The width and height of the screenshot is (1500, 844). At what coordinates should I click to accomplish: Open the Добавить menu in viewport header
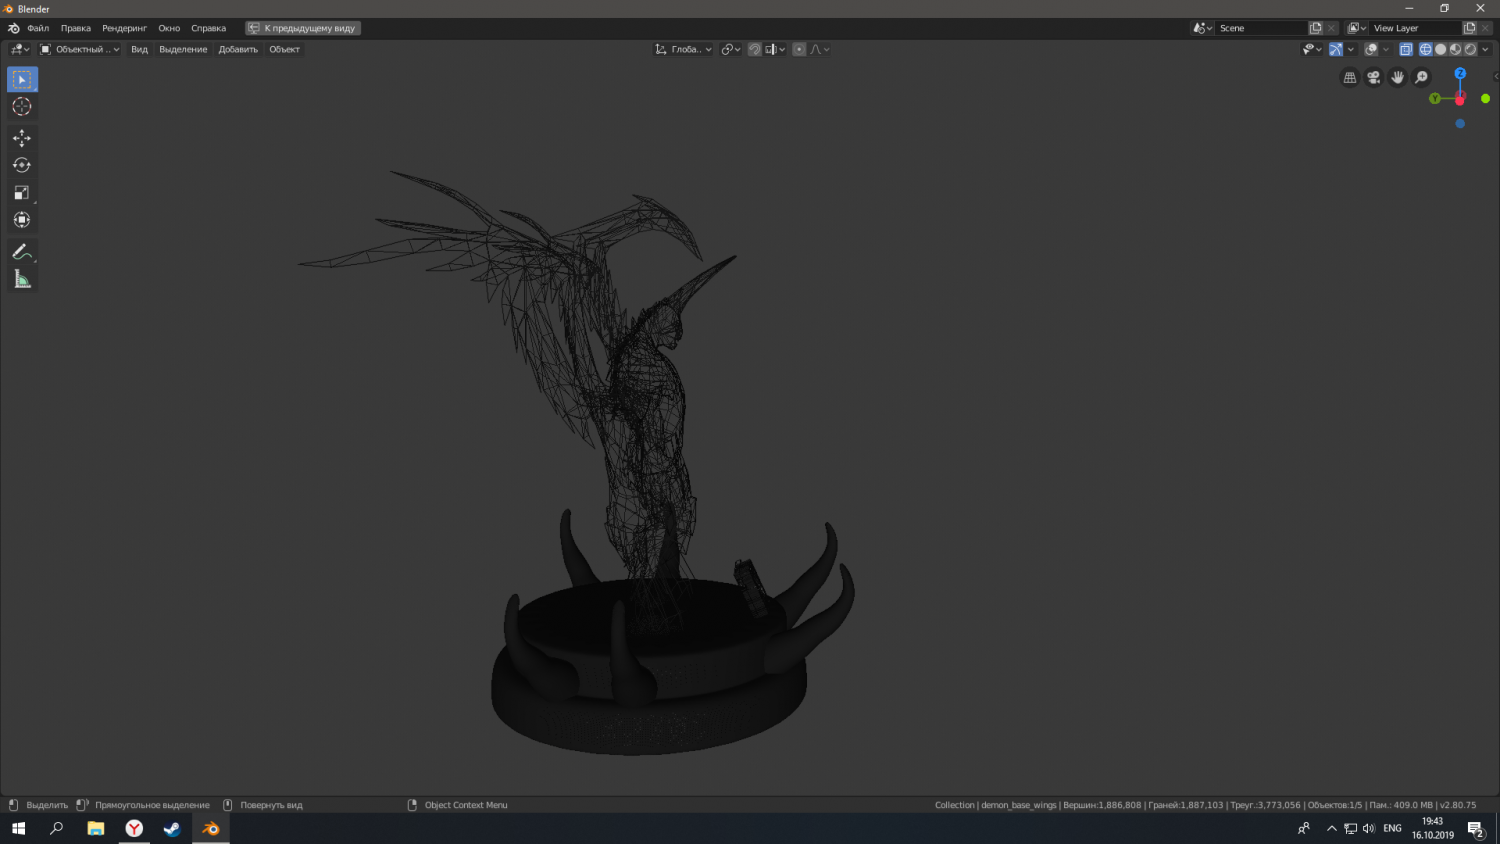[238, 49]
